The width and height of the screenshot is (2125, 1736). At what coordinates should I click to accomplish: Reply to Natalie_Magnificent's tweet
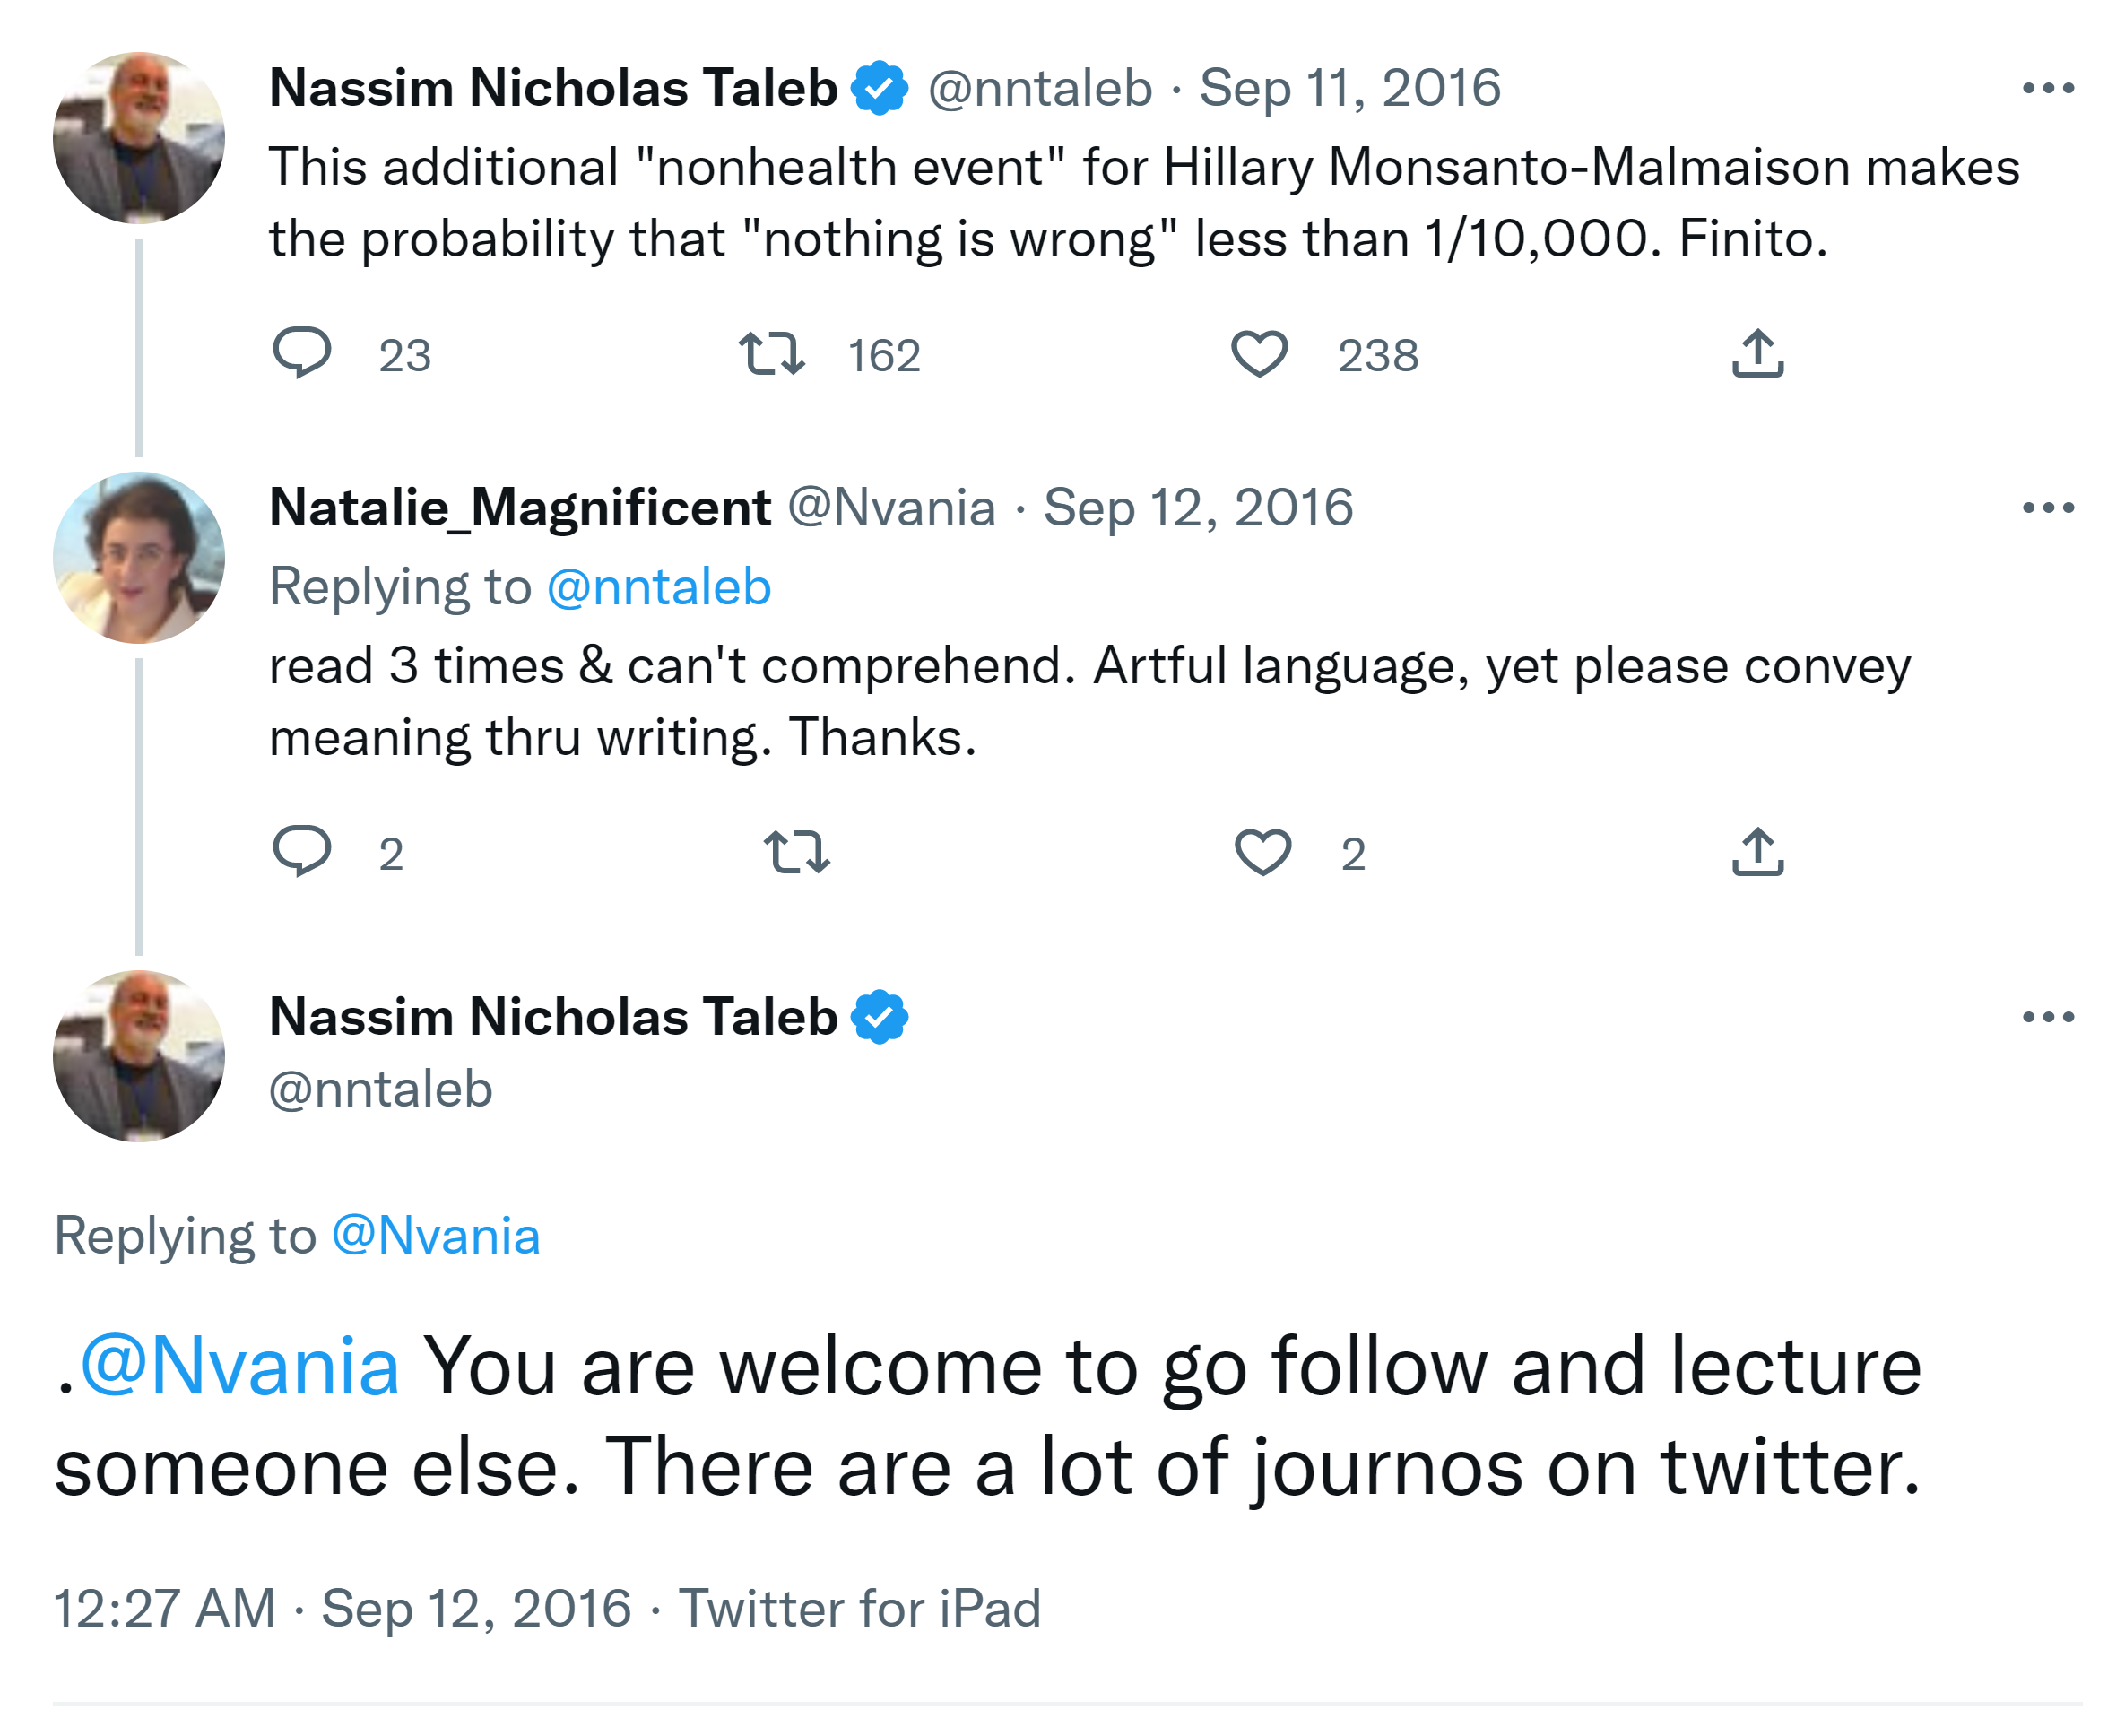pyautogui.click(x=302, y=851)
